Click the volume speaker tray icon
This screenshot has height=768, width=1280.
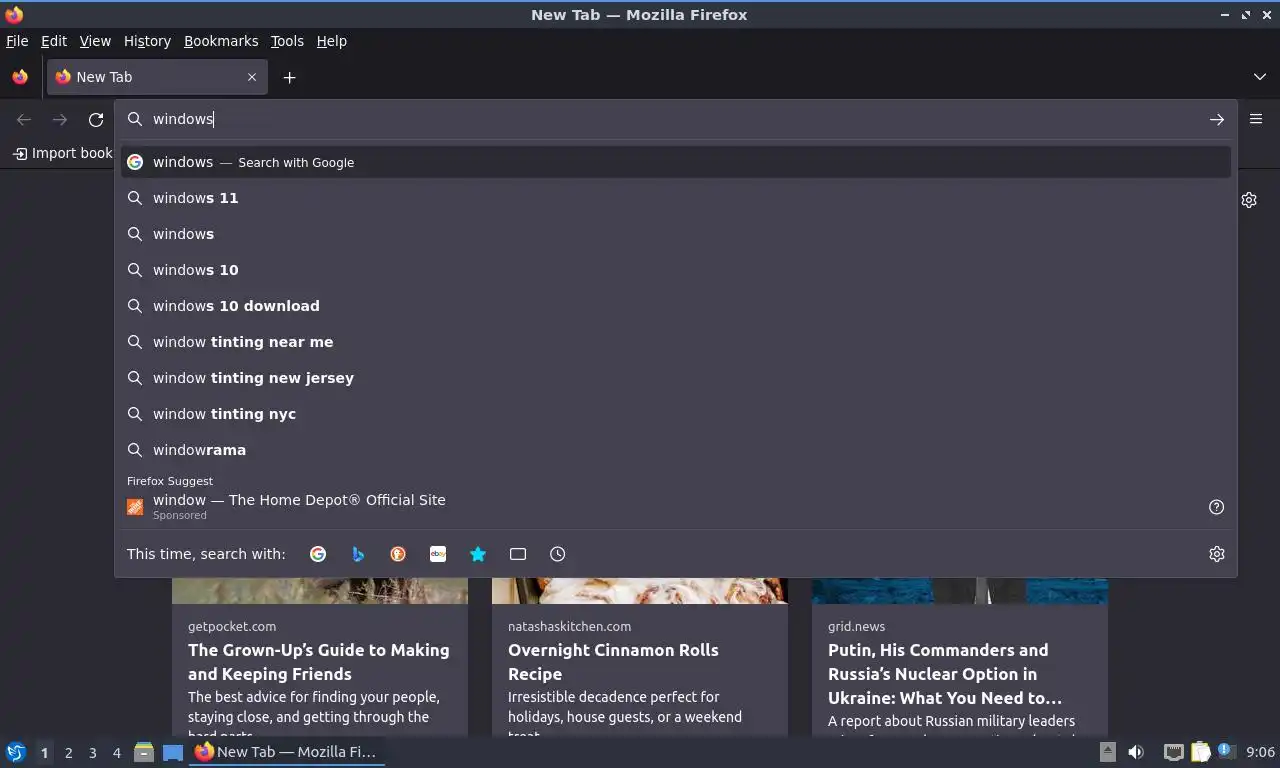pos(1136,752)
